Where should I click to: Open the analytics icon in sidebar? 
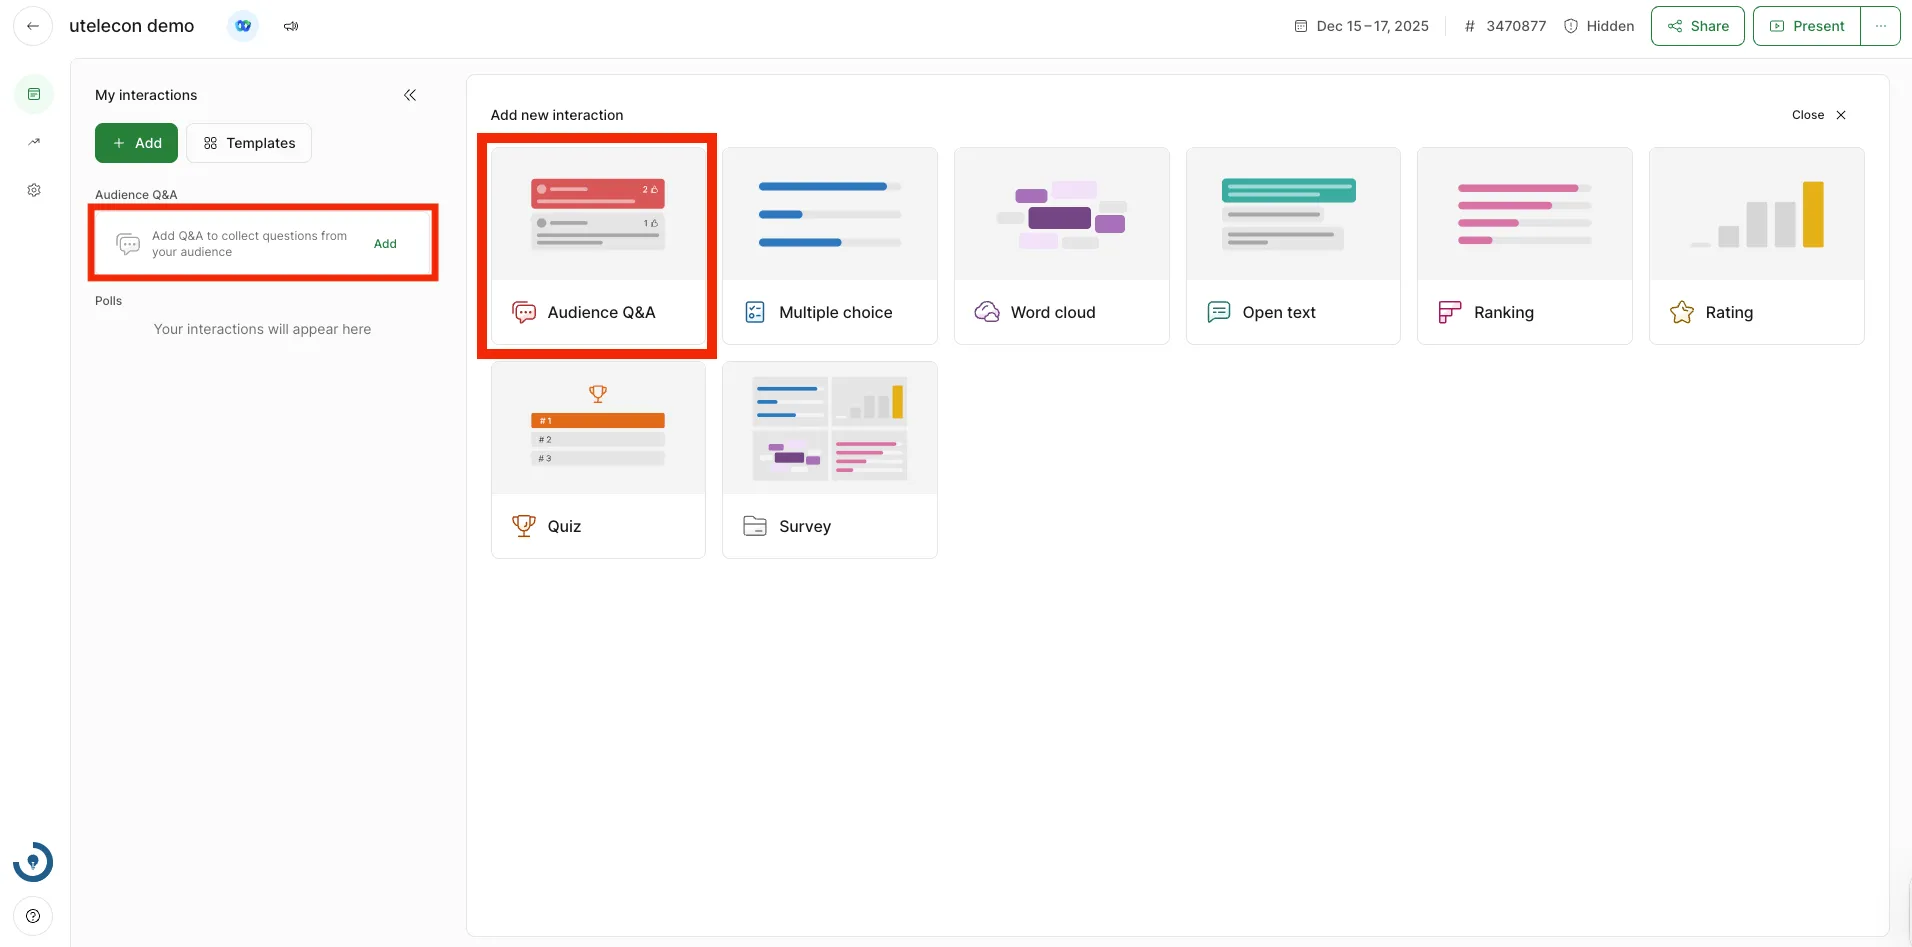pyautogui.click(x=34, y=142)
